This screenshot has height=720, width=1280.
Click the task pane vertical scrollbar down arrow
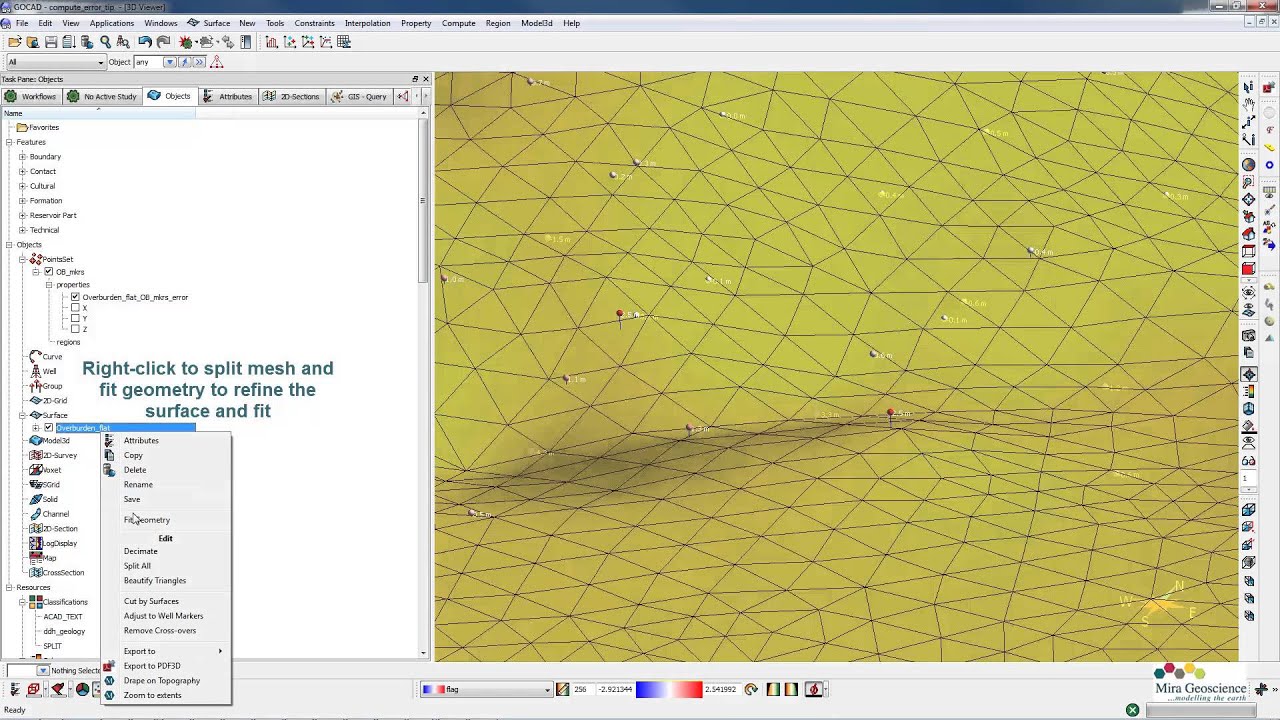423,653
